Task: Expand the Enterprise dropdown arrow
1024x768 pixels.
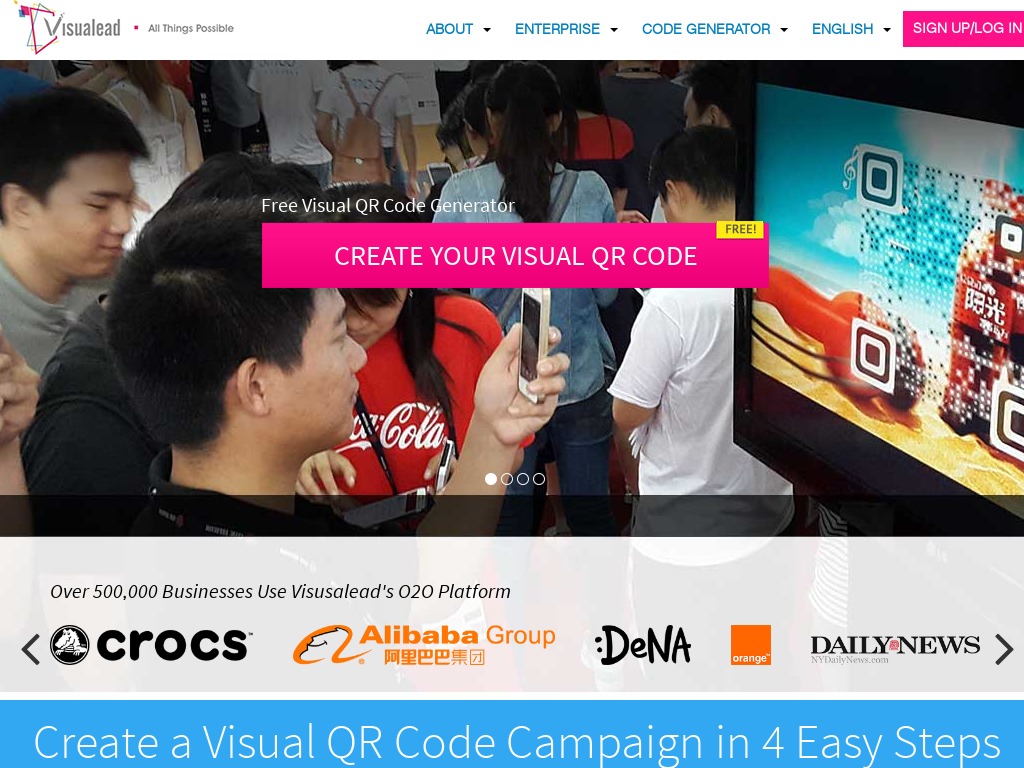Action: point(614,29)
